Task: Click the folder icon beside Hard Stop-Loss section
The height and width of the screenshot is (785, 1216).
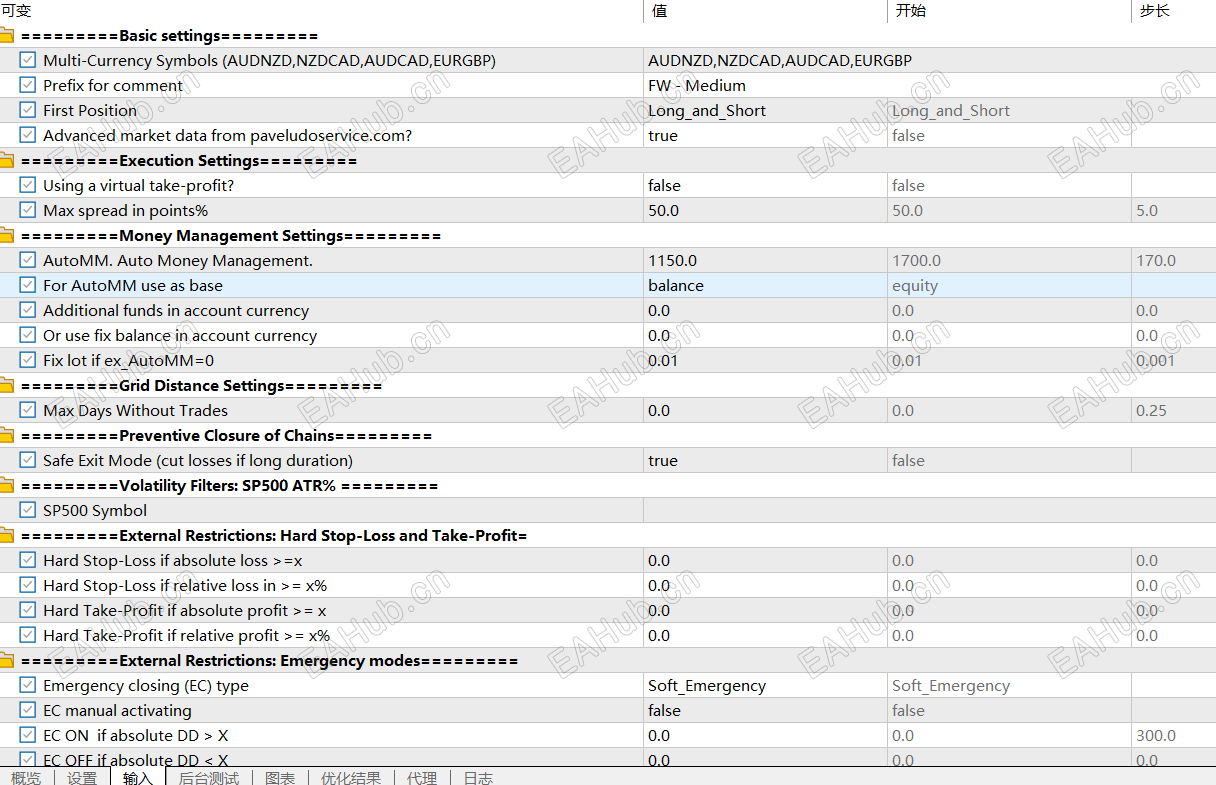Action: (10, 535)
